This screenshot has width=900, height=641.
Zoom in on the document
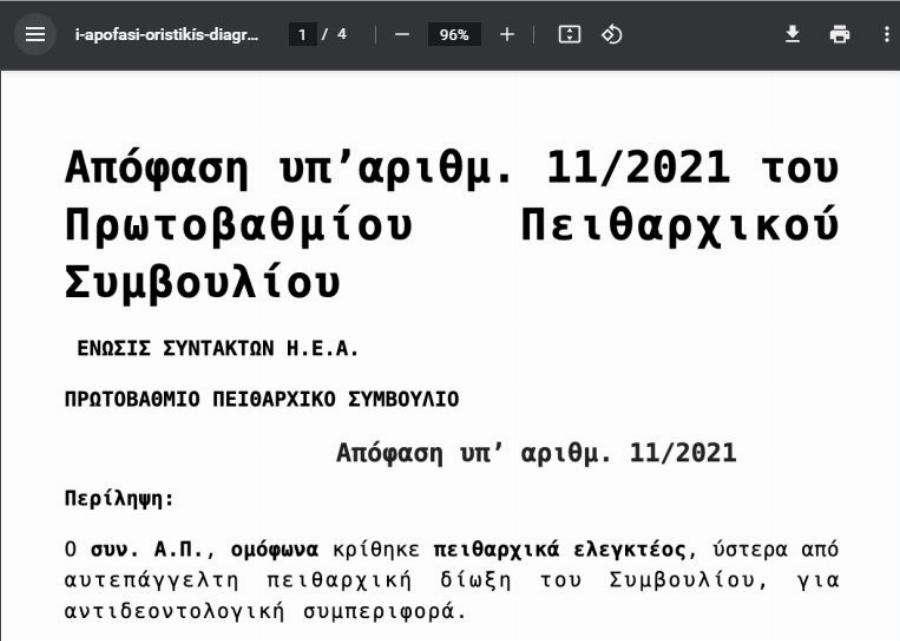[x=507, y=33]
